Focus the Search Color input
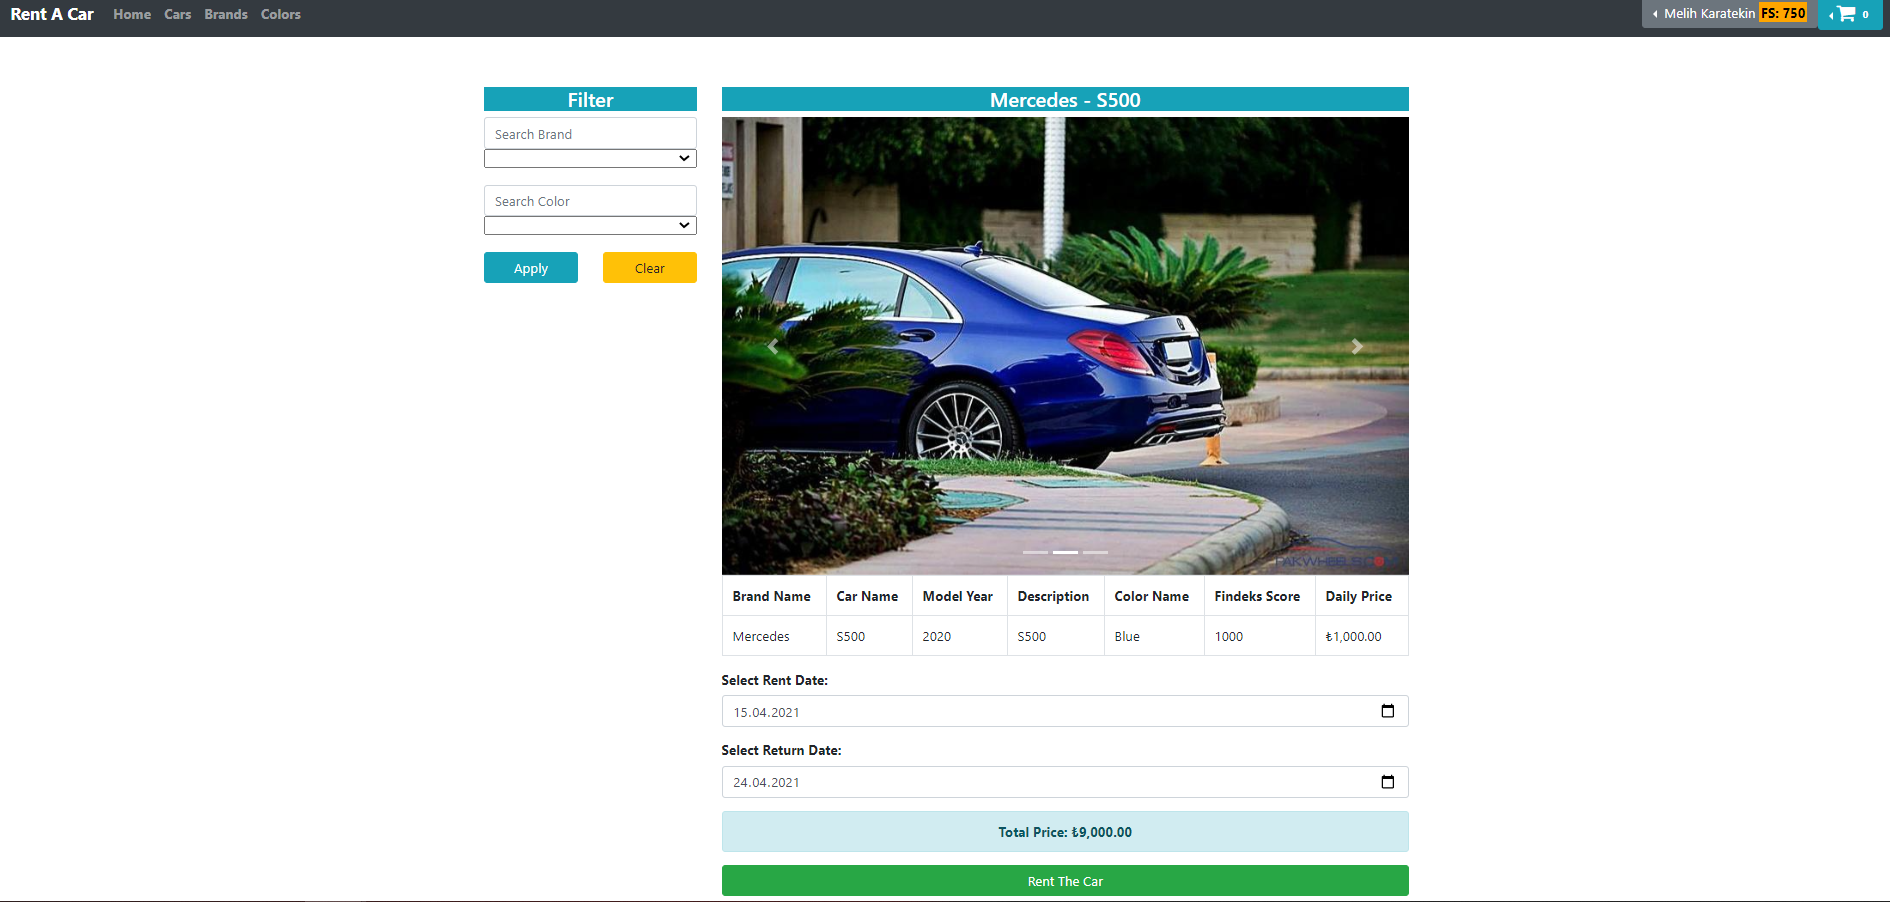 [x=590, y=201]
